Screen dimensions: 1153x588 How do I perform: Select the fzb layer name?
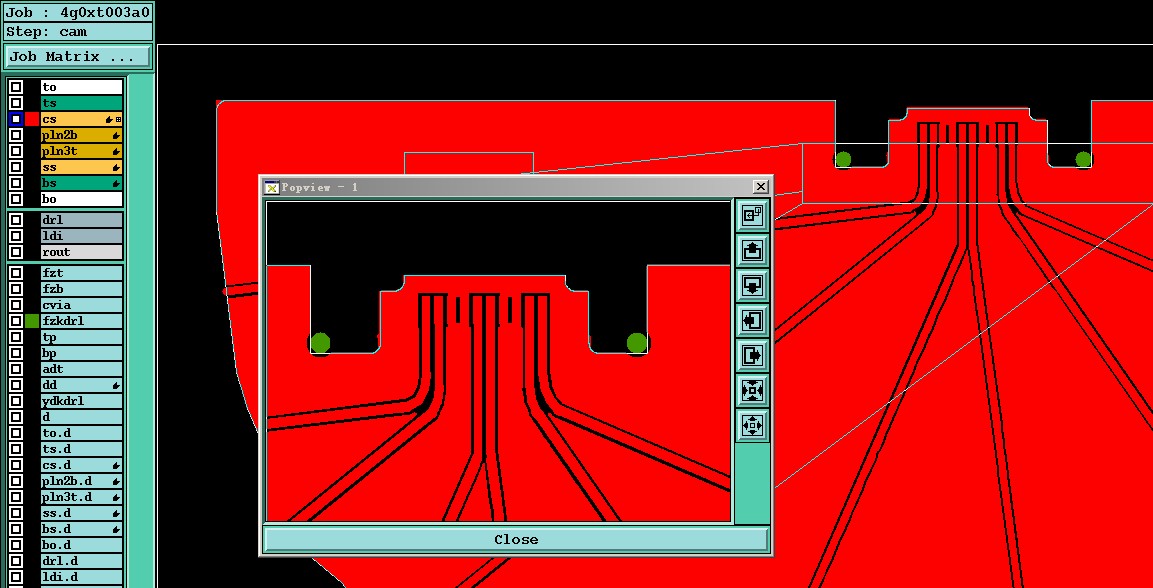(x=82, y=289)
